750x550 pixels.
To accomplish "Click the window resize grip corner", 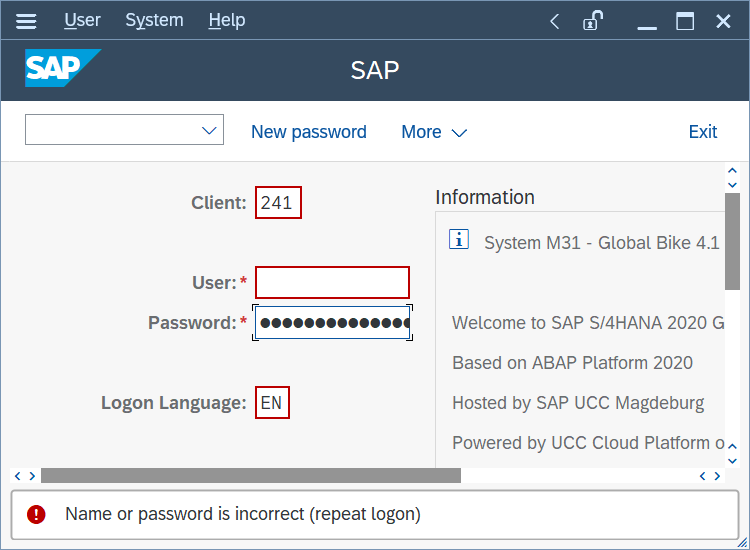I will click(742, 542).
